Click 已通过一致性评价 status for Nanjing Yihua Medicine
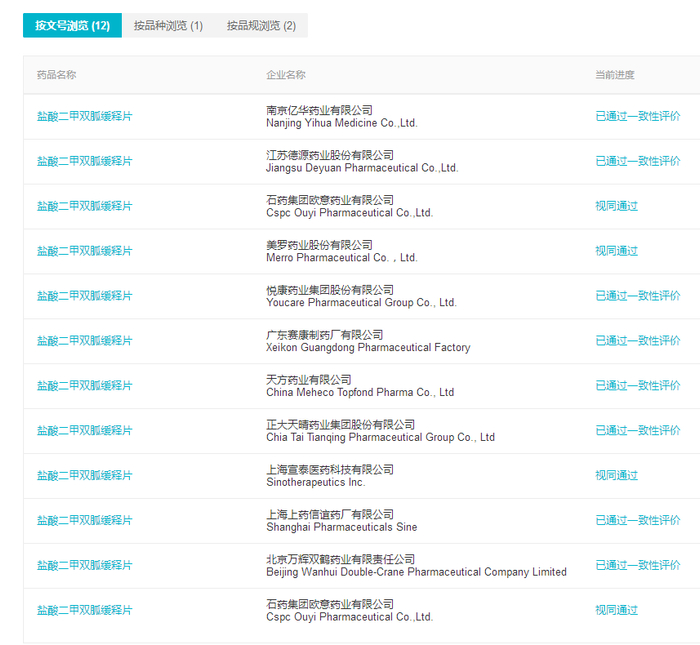700x645 pixels. coord(638,116)
